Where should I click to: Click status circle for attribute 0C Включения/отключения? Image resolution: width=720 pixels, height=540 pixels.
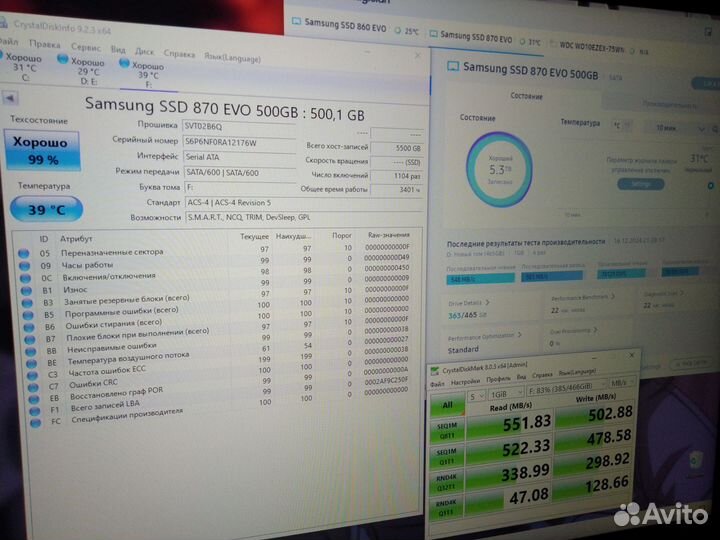tap(26, 278)
